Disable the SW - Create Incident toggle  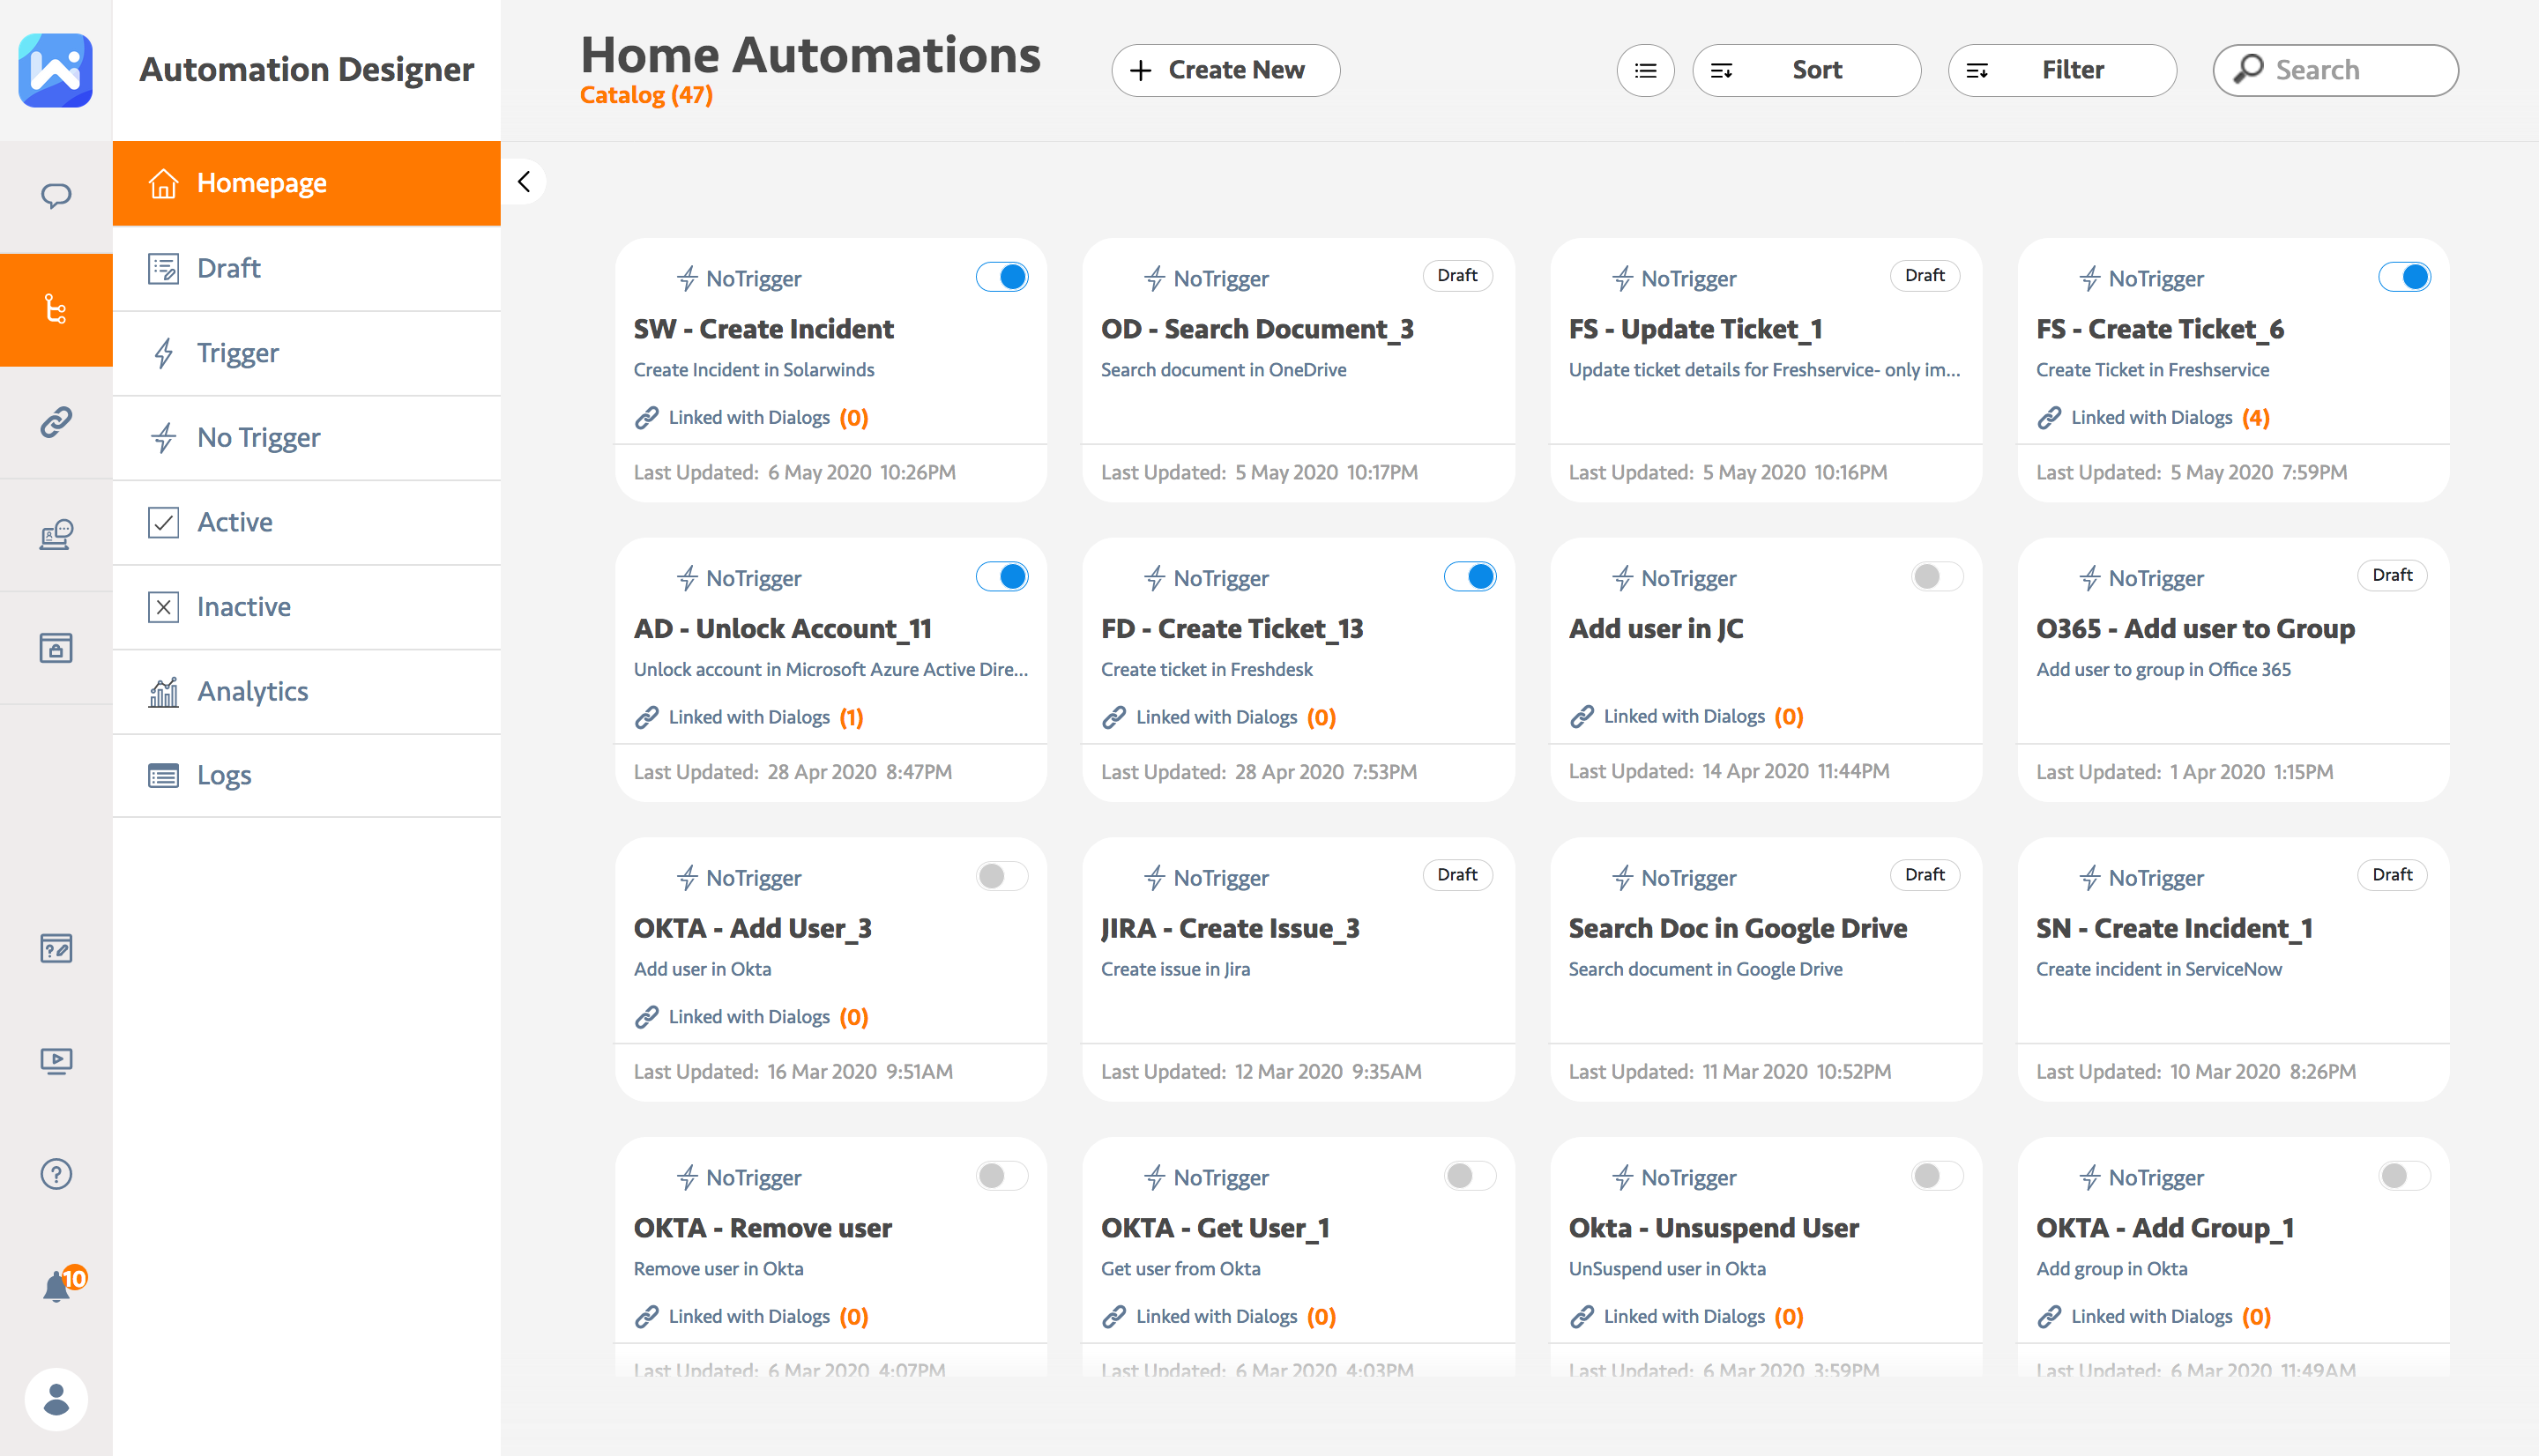tap(1001, 277)
